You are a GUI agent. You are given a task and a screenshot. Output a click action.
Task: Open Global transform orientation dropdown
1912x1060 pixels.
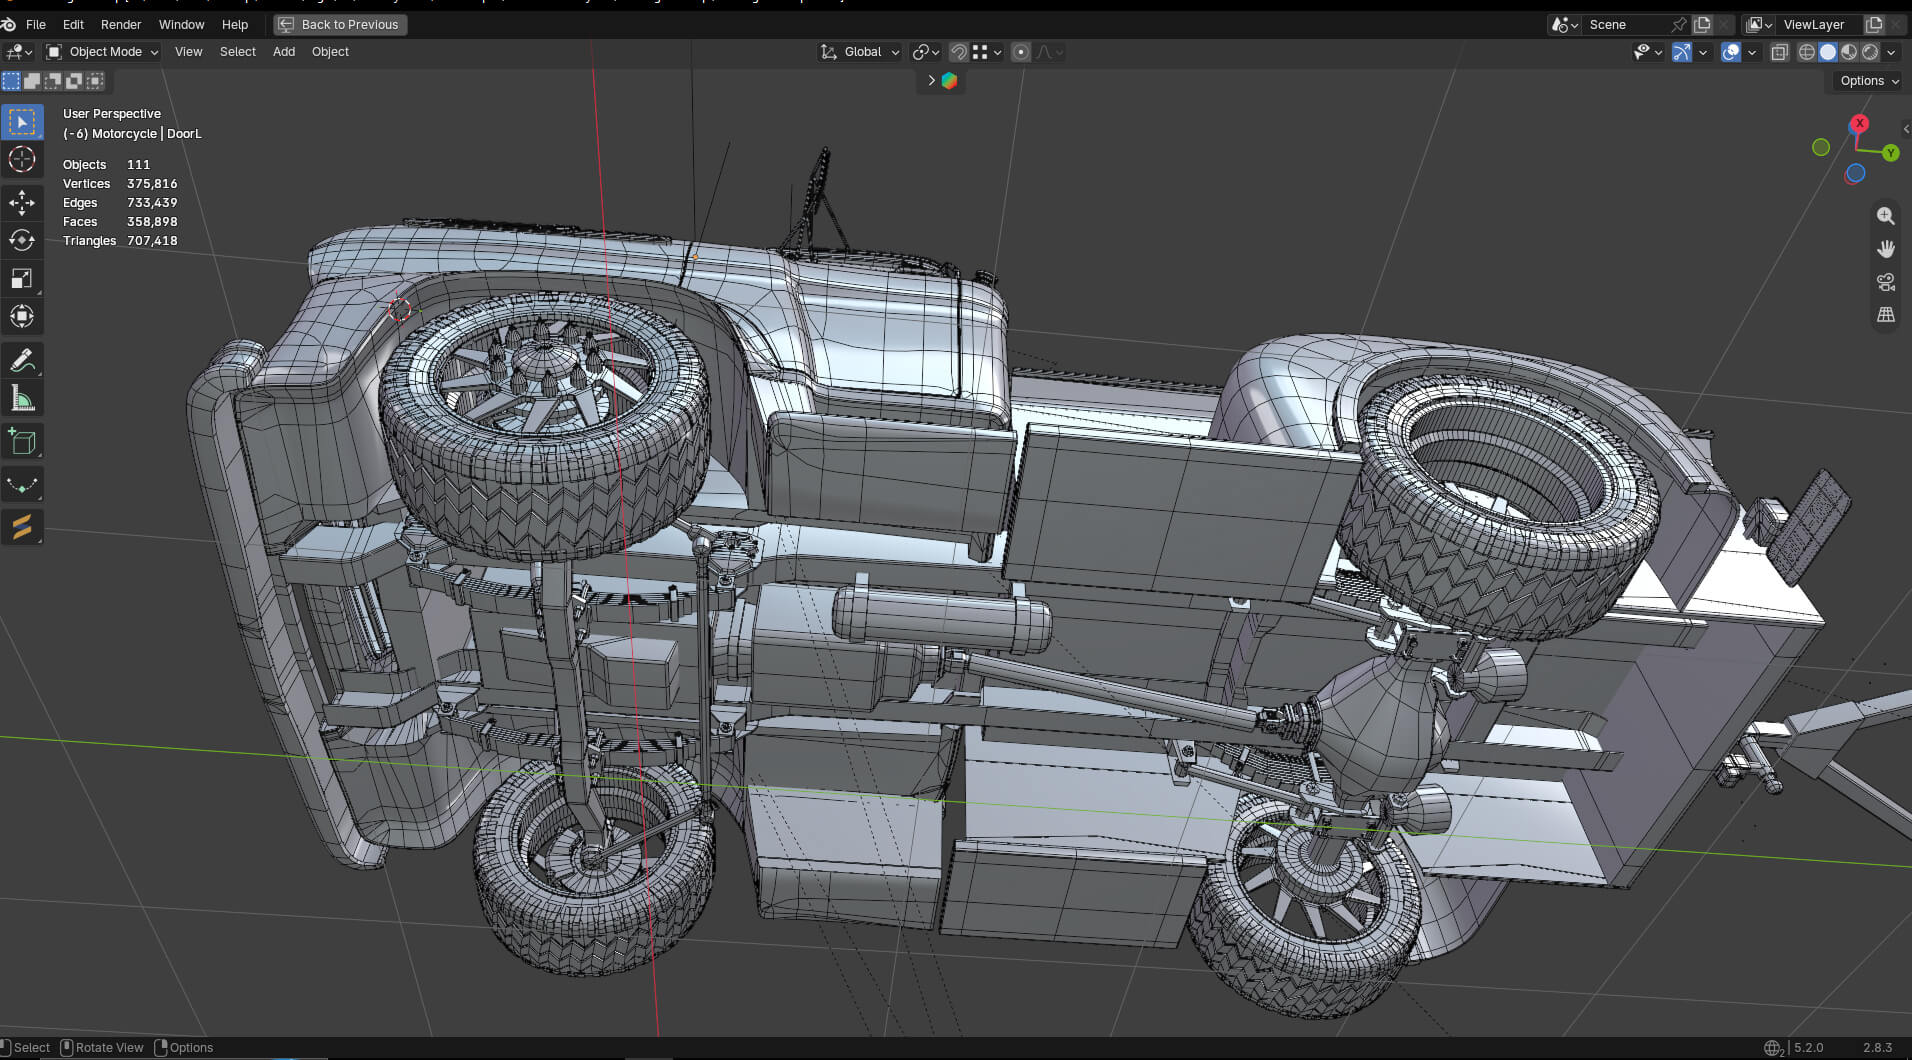pyautogui.click(x=860, y=52)
